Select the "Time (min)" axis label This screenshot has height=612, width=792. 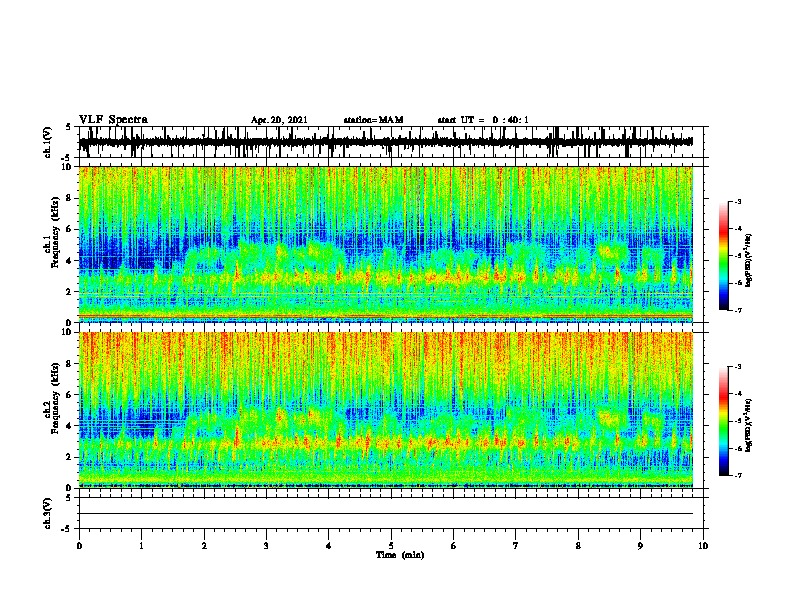click(x=400, y=555)
